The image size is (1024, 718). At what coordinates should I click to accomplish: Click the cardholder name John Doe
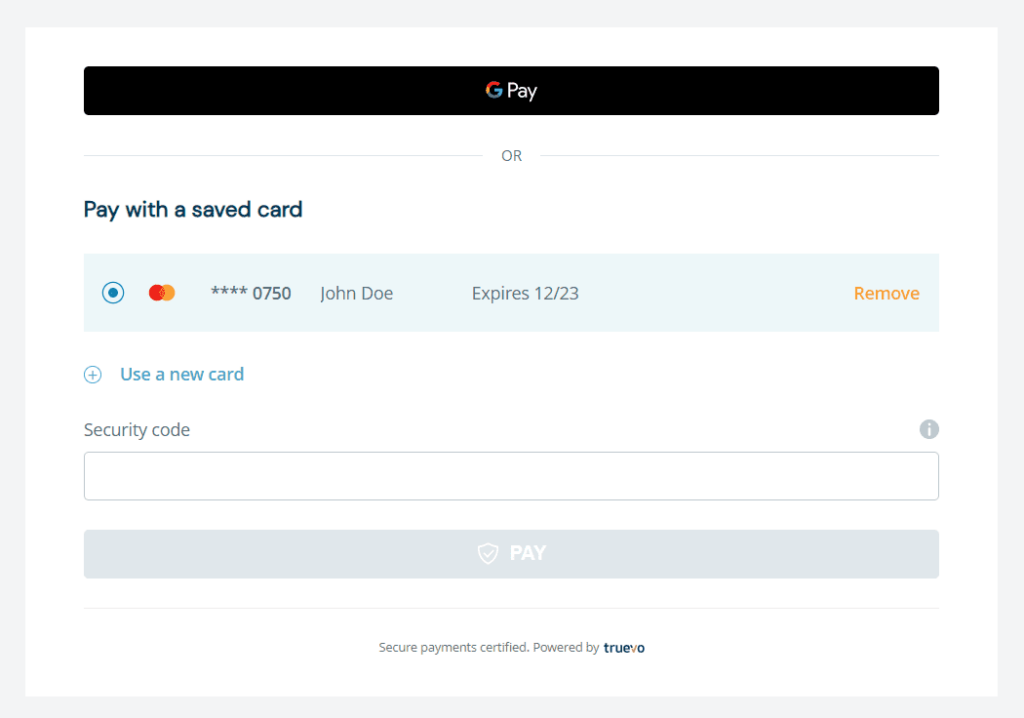(356, 293)
